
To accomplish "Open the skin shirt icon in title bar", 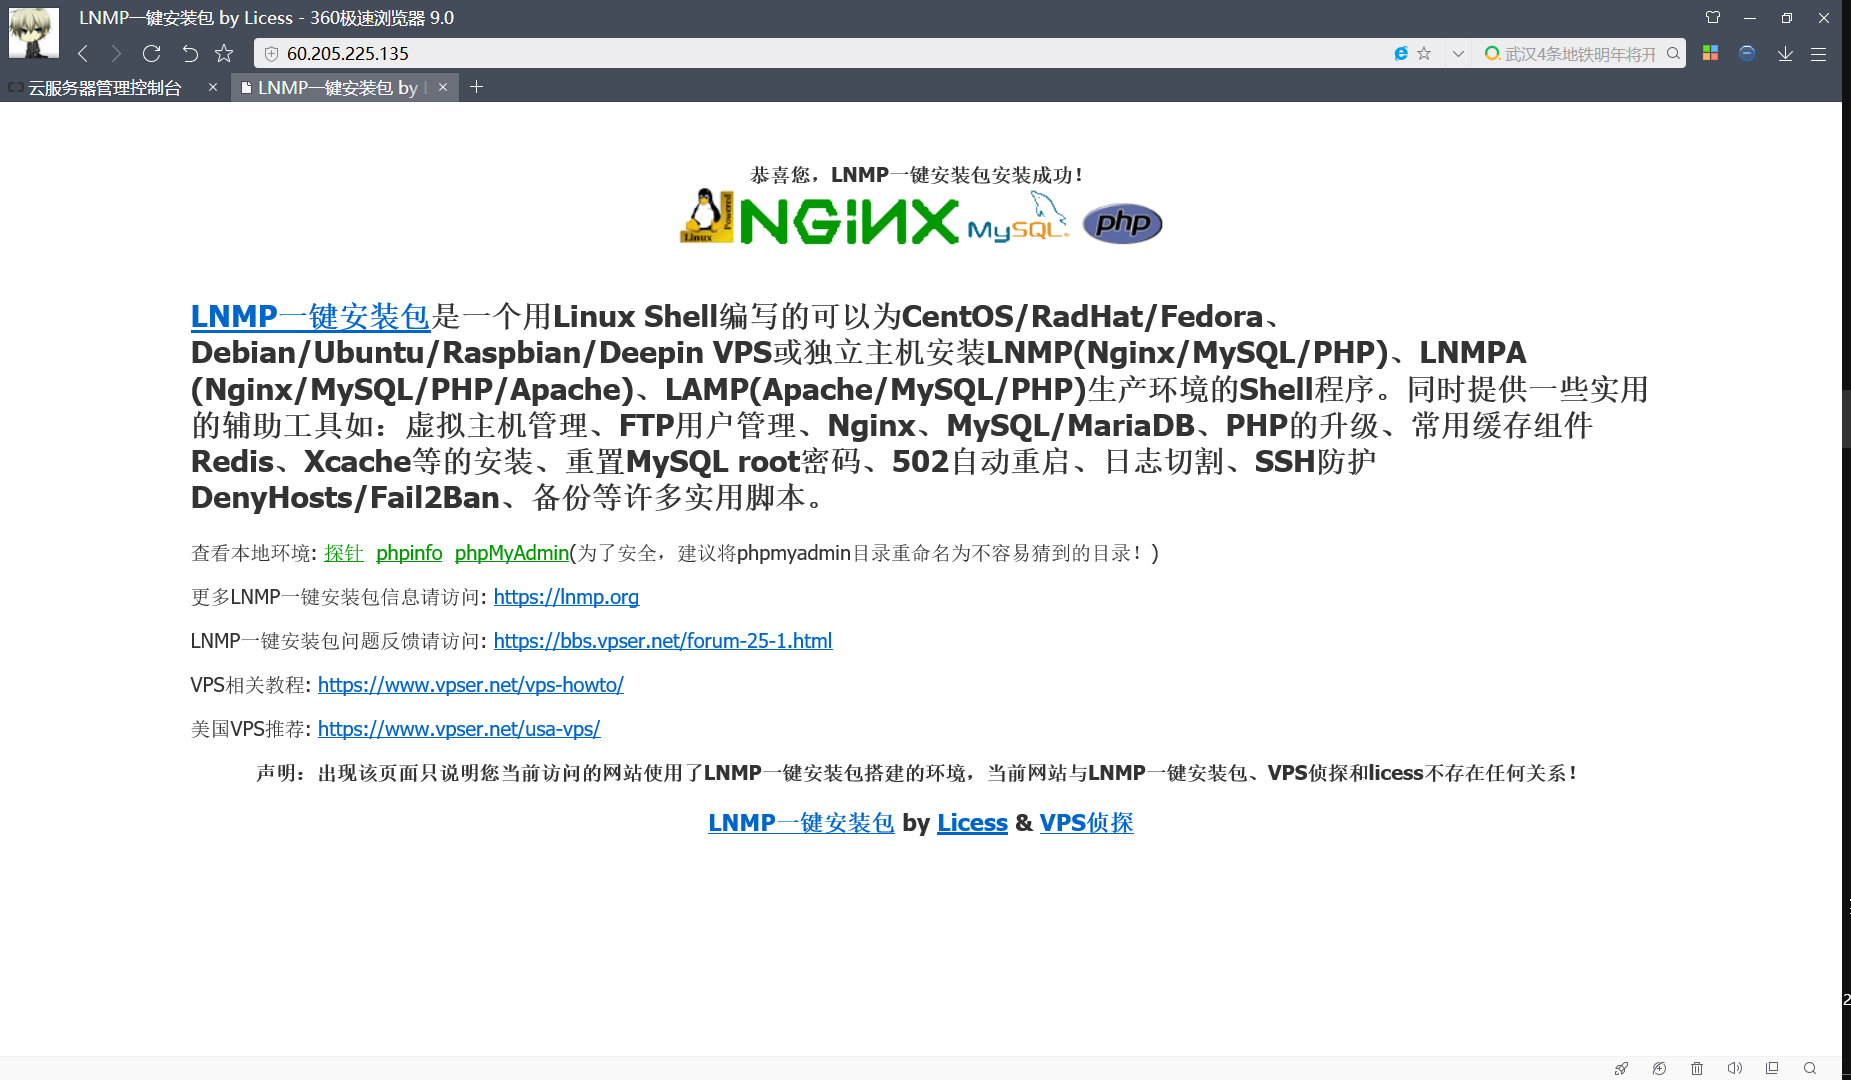I will [1713, 17].
